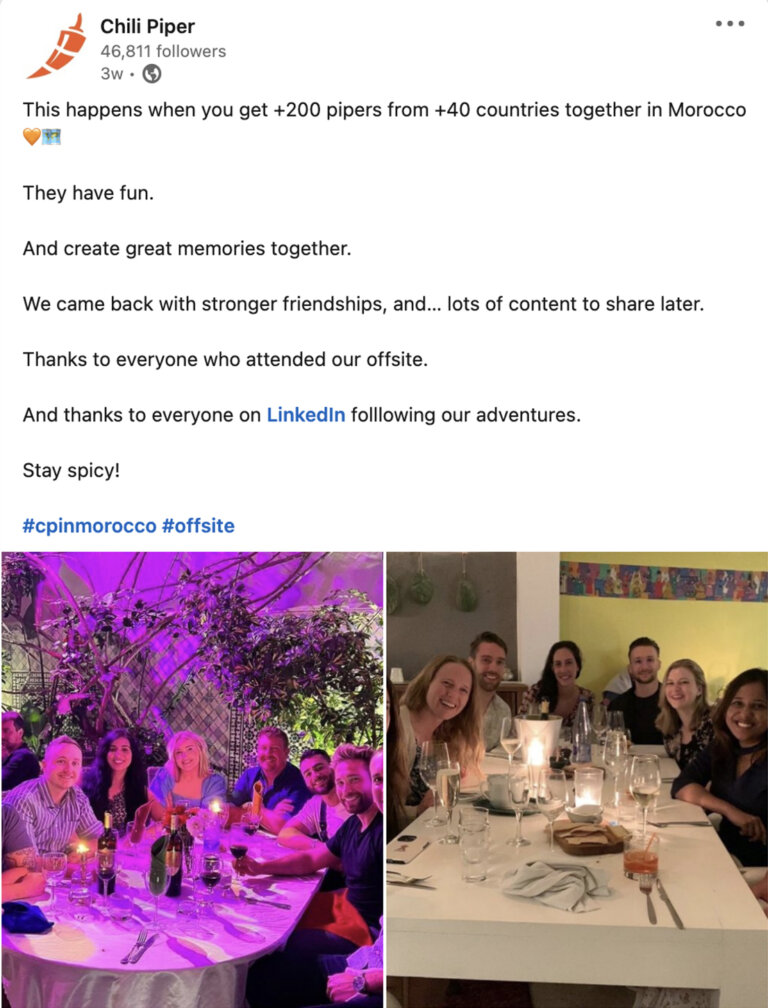Screen dimensions: 768x1008
Task: Click the "following our adventures" text
Action: tap(466, 414)
